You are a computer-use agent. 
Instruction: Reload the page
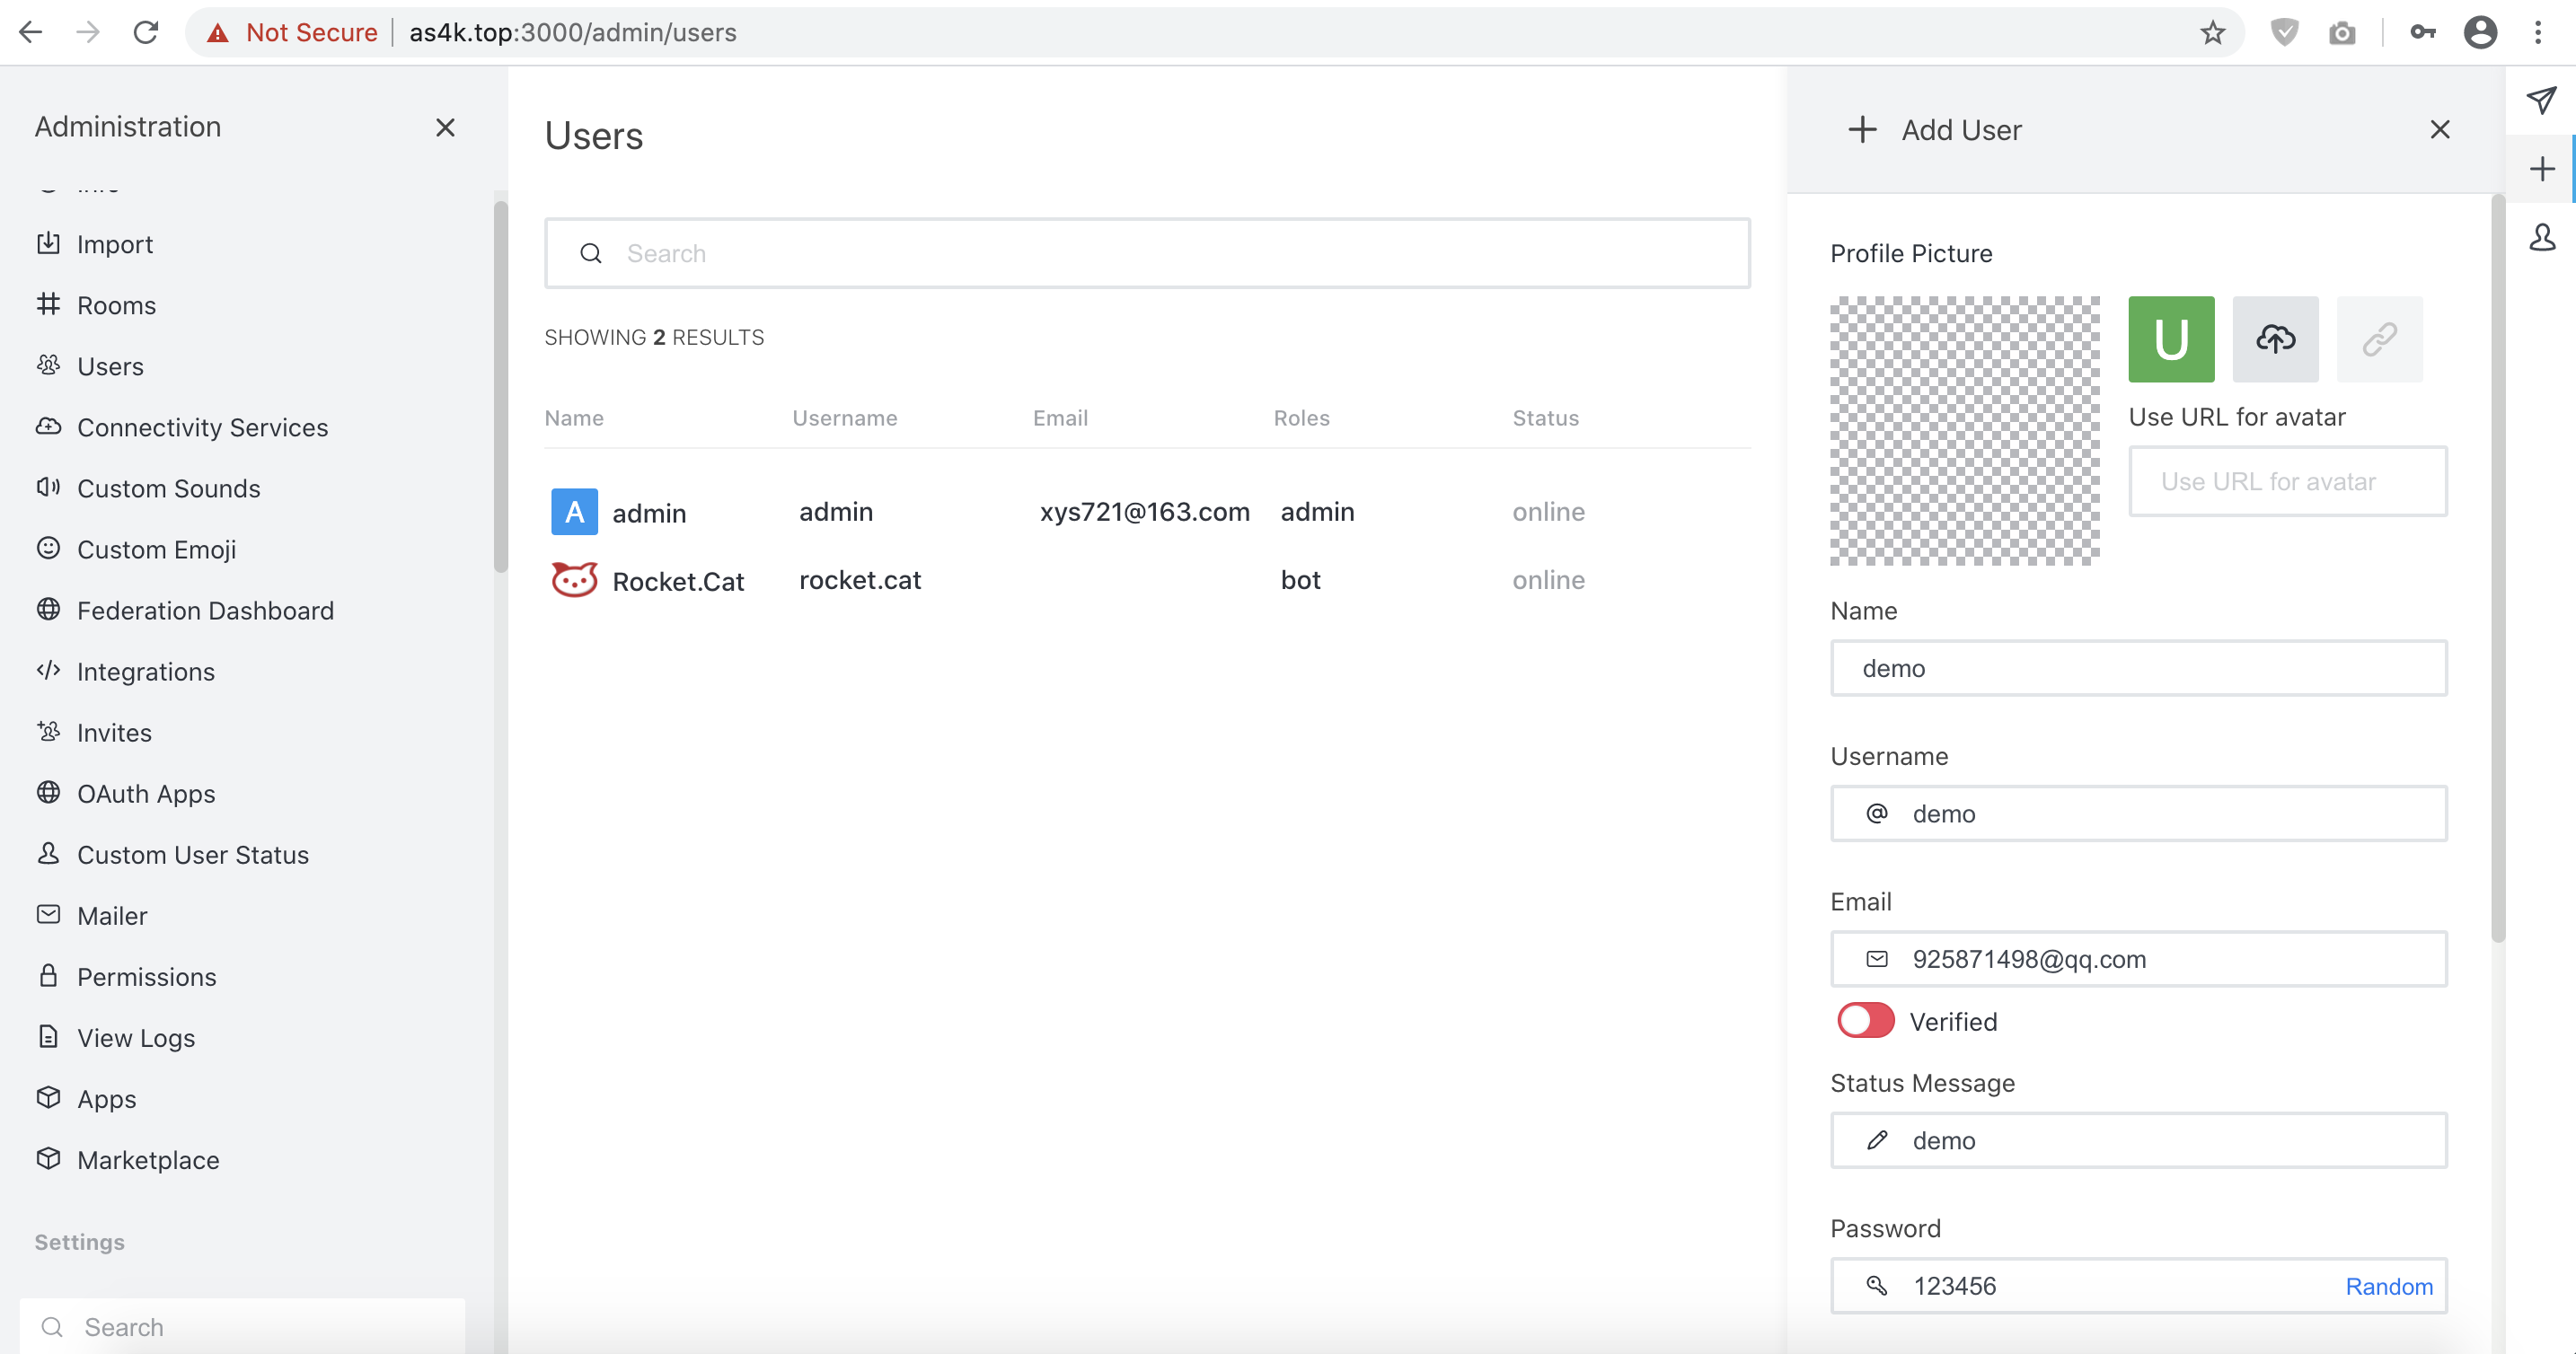tap(146, 32)
